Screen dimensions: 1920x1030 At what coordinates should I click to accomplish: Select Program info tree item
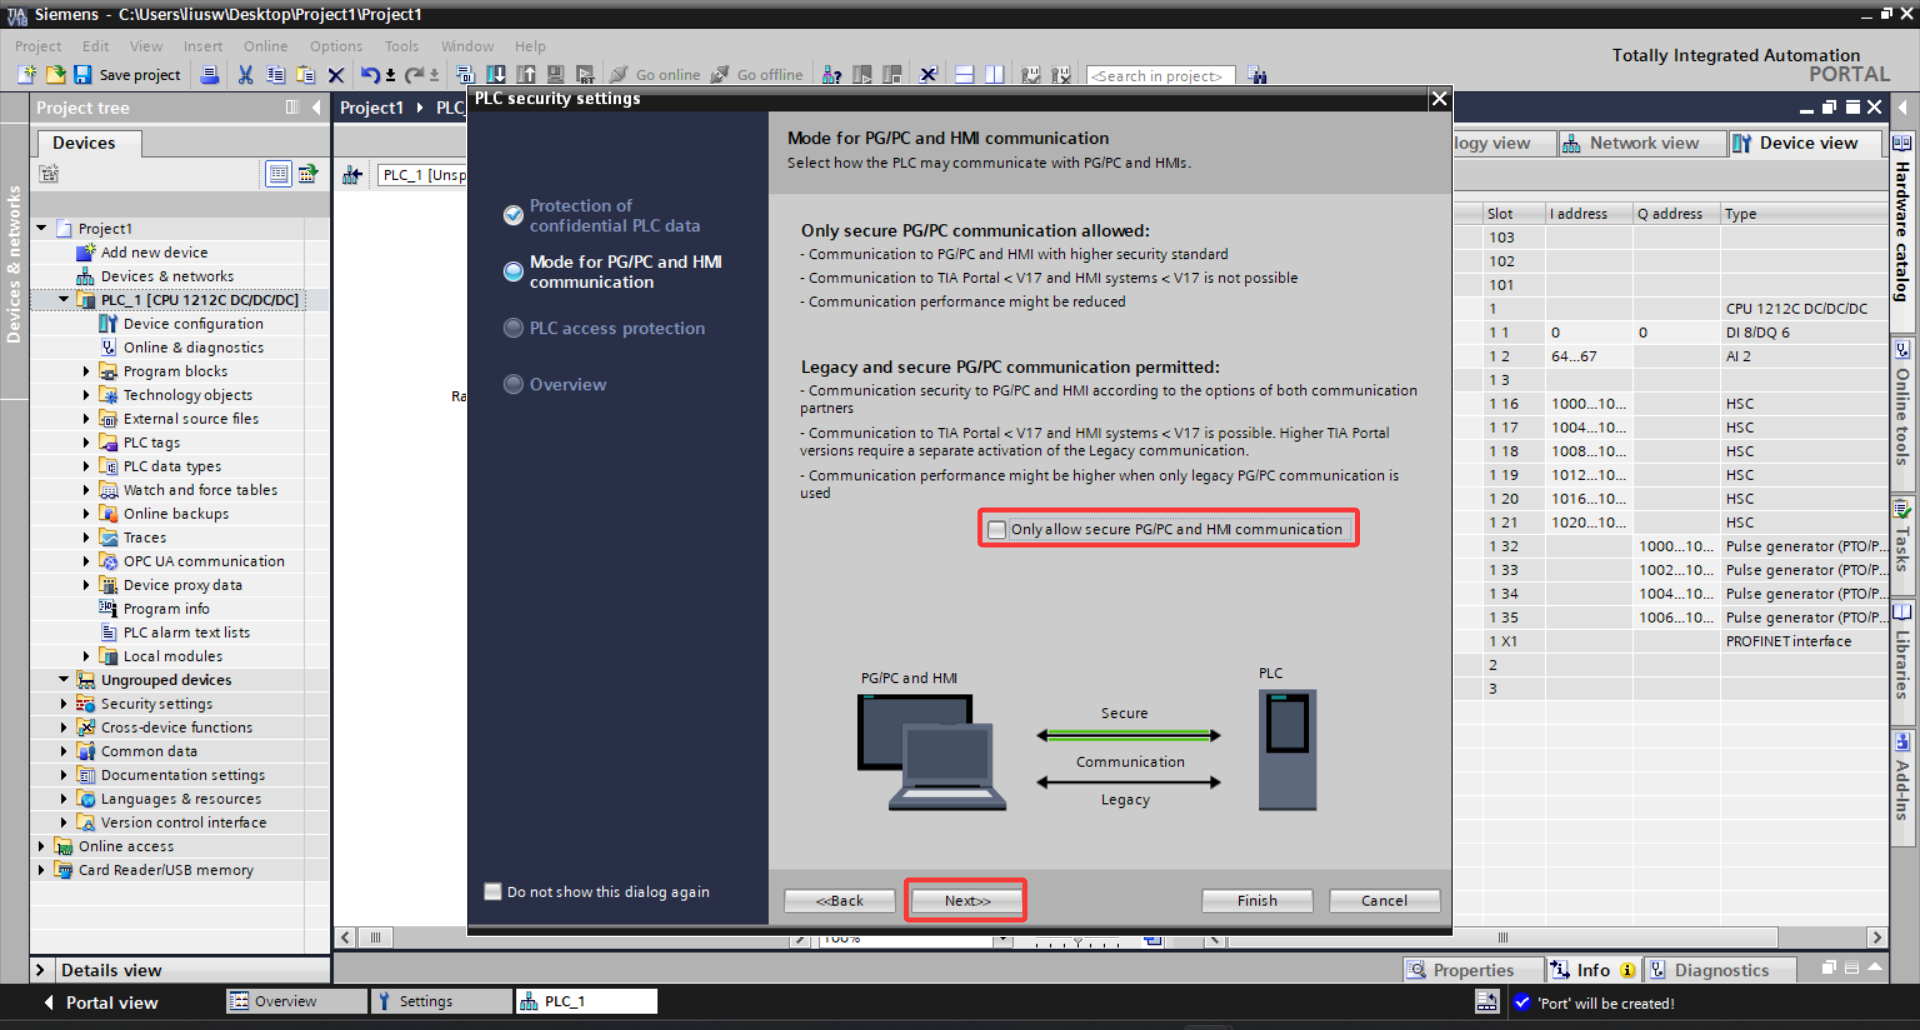[166, 609]
